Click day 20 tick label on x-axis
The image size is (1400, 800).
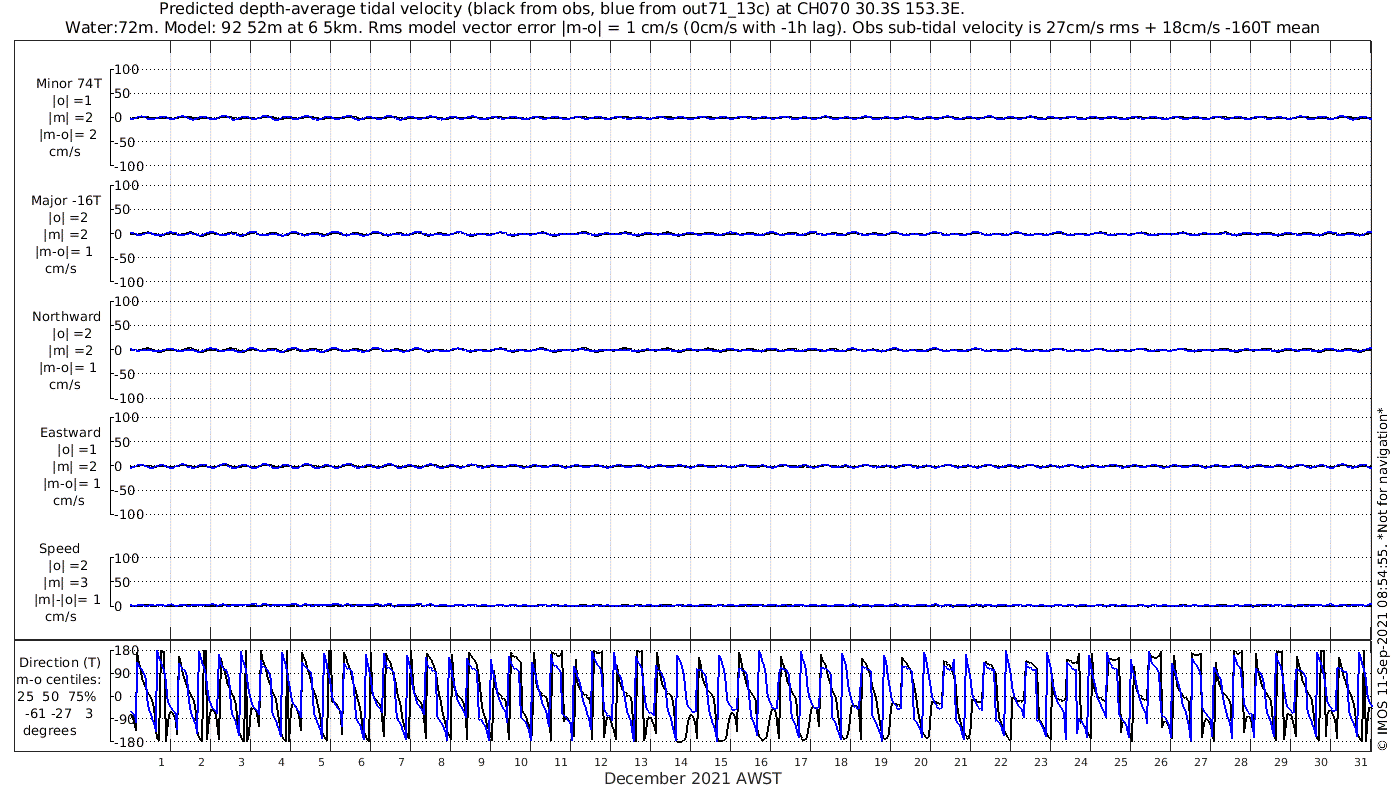click(921, 762)
